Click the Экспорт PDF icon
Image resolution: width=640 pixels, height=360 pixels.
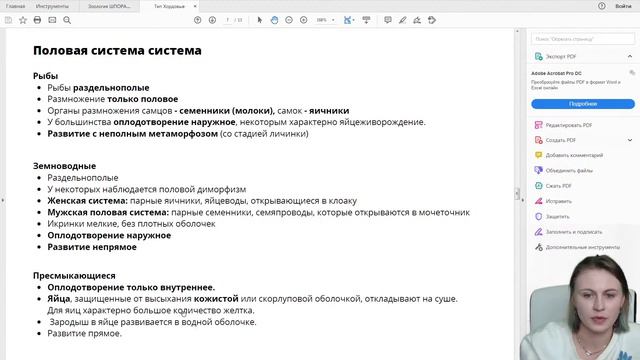coord(538,56)
